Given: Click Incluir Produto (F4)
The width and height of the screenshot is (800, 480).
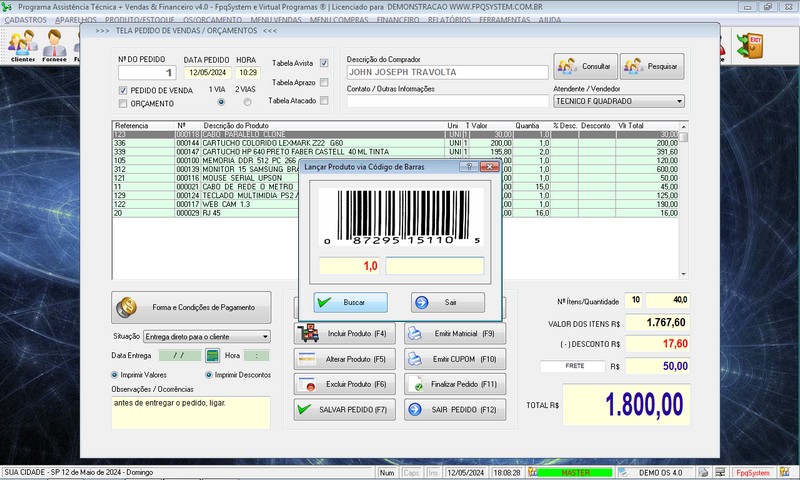Looking at the screenshot, I should click(x=344, y=334).
